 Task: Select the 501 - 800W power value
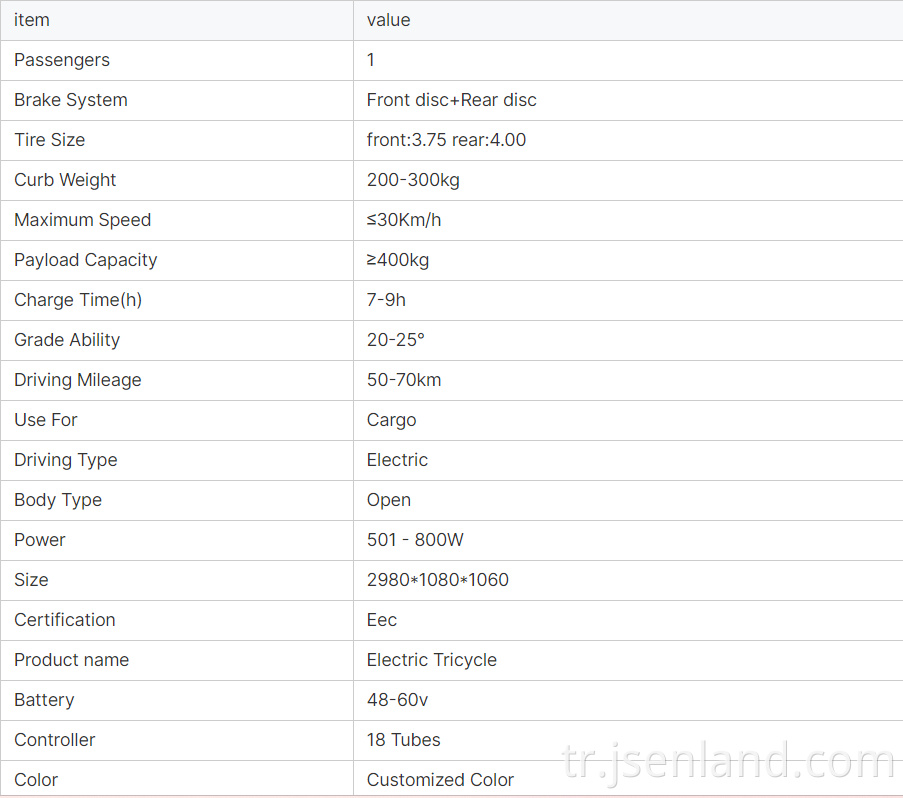(415, 540)
